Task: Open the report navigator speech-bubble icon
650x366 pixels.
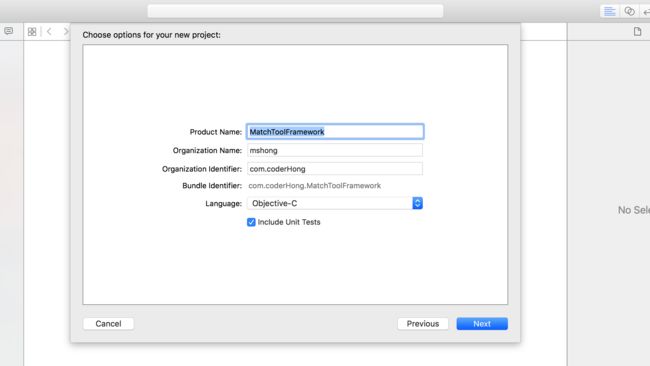Action: coord(8,31)
